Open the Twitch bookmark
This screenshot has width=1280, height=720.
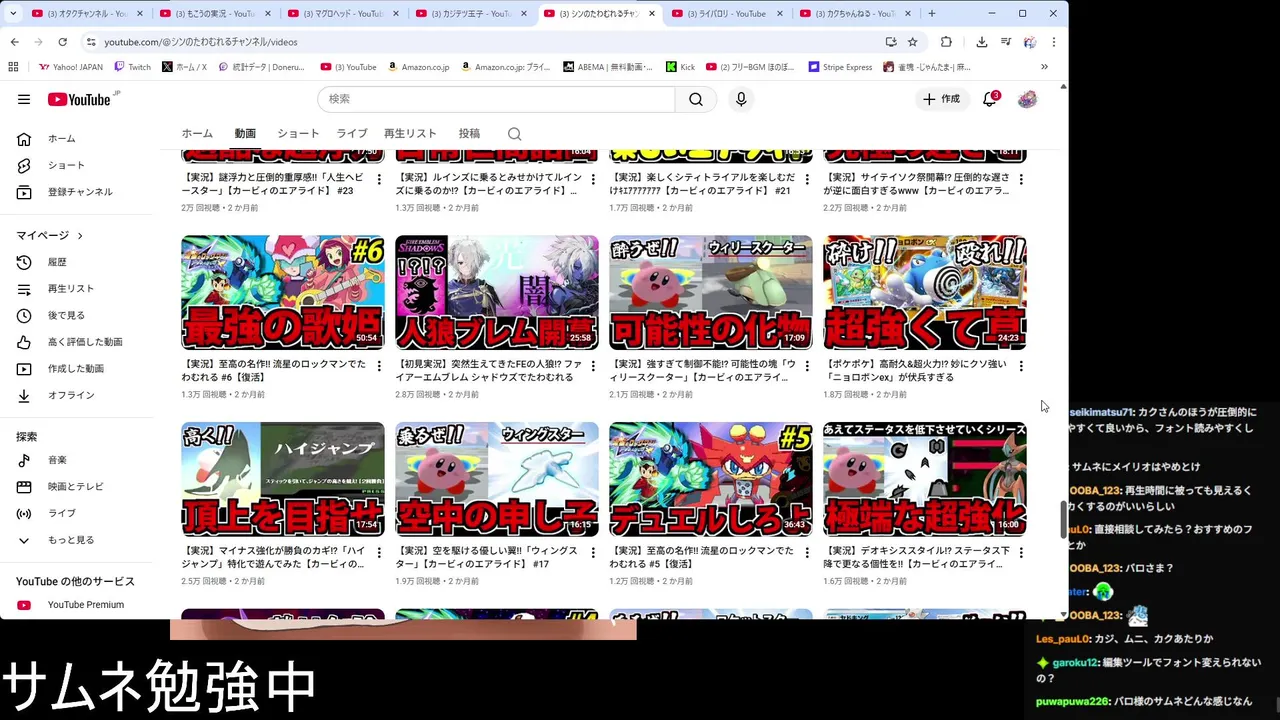(x=132, y=67)
